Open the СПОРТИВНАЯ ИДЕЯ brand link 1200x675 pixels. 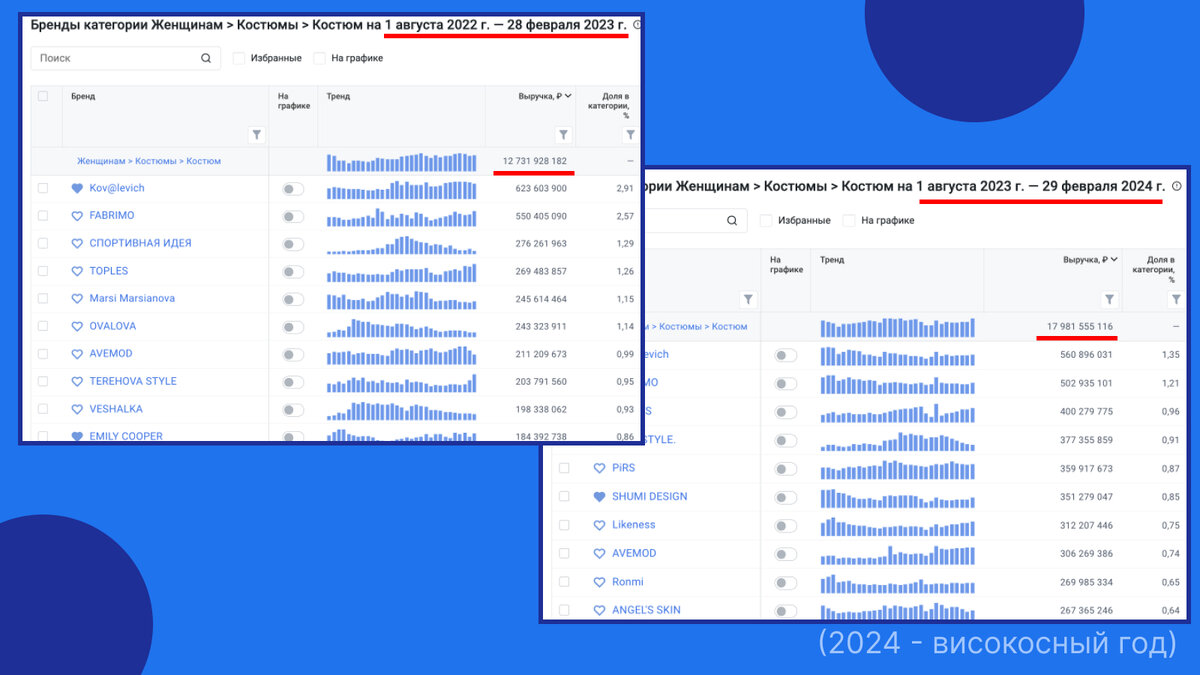pyautogui.click(x=140, y=243)
